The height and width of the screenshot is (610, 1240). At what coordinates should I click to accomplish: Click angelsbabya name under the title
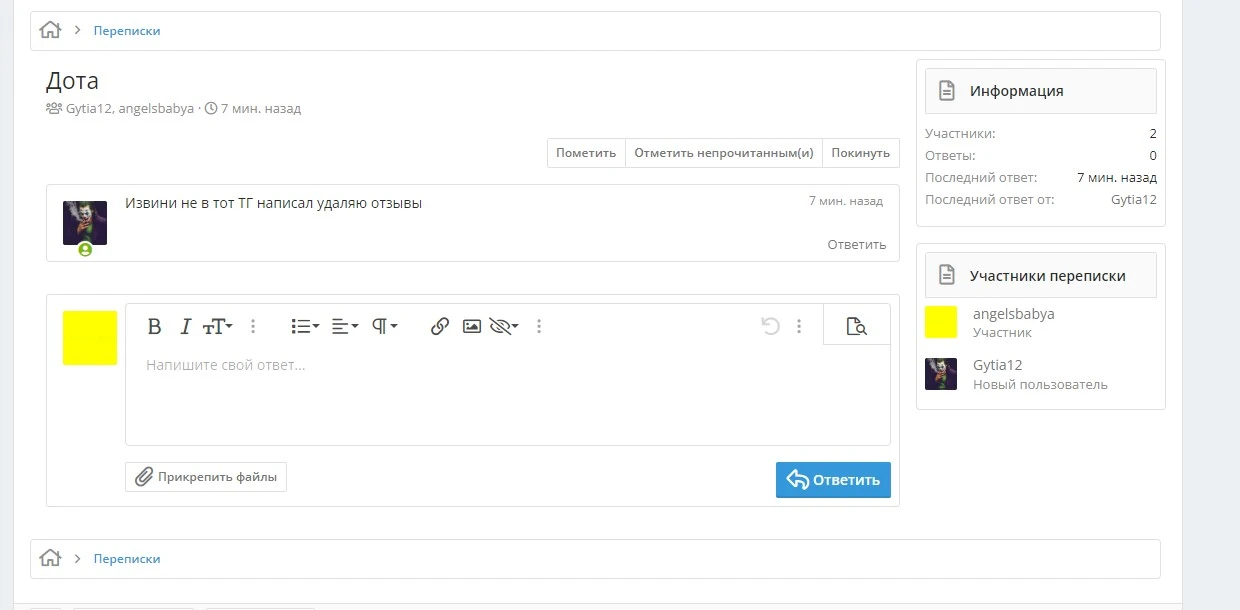156,108
